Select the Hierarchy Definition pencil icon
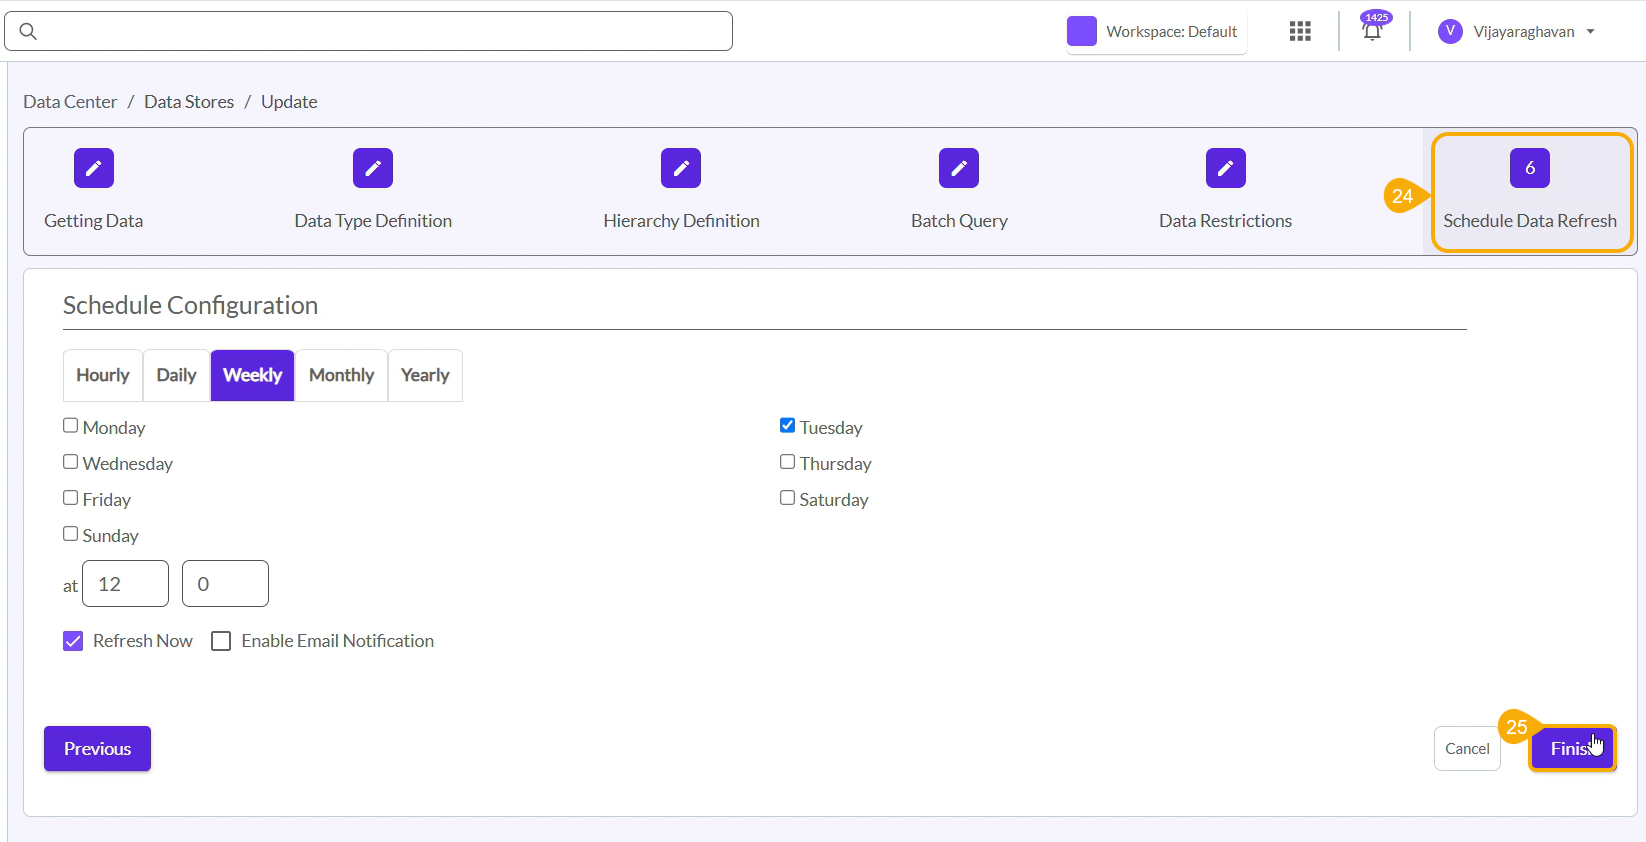1646x842 pixels. pyautogui.click(x=680, y=168)
